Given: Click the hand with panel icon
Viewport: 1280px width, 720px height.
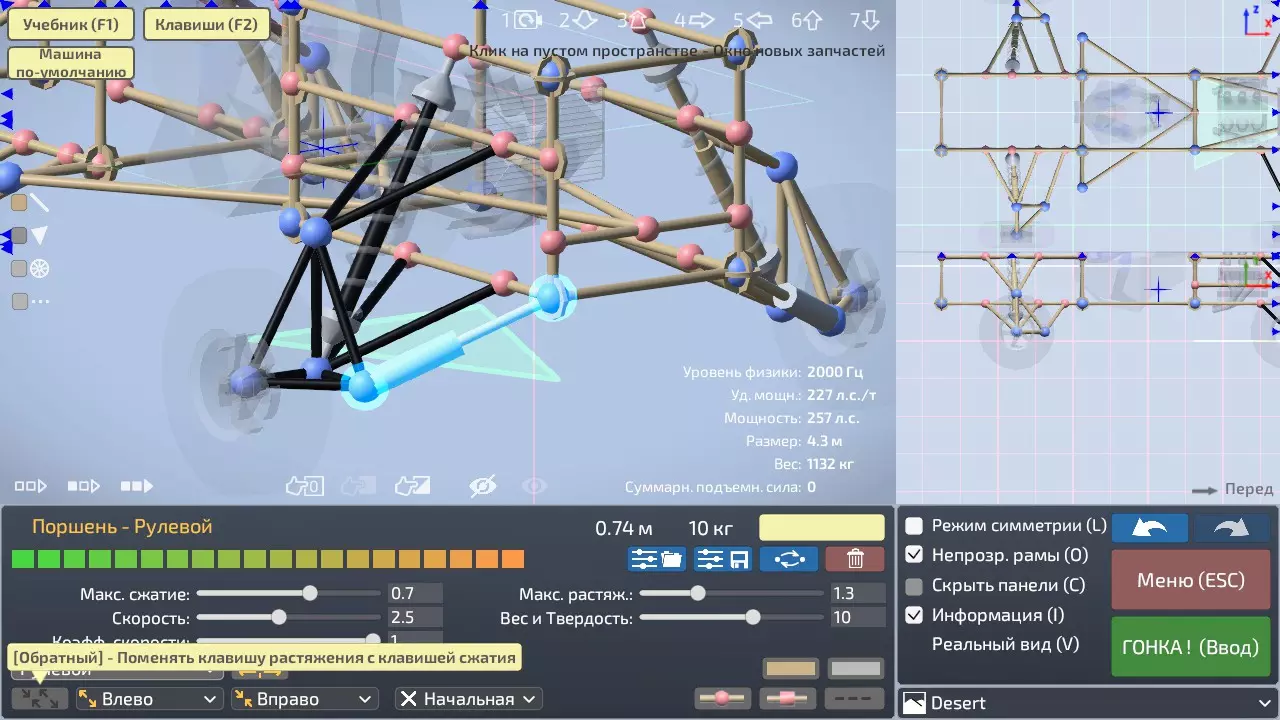Looking at the screenshot, I should tap(412, 487).
